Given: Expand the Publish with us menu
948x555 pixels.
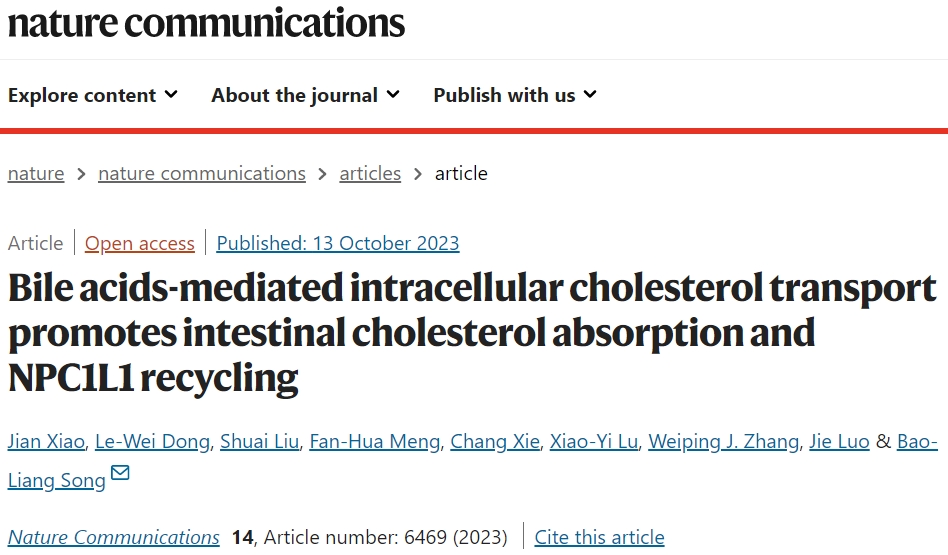Looking at the screenshot, I should [515, 95].
